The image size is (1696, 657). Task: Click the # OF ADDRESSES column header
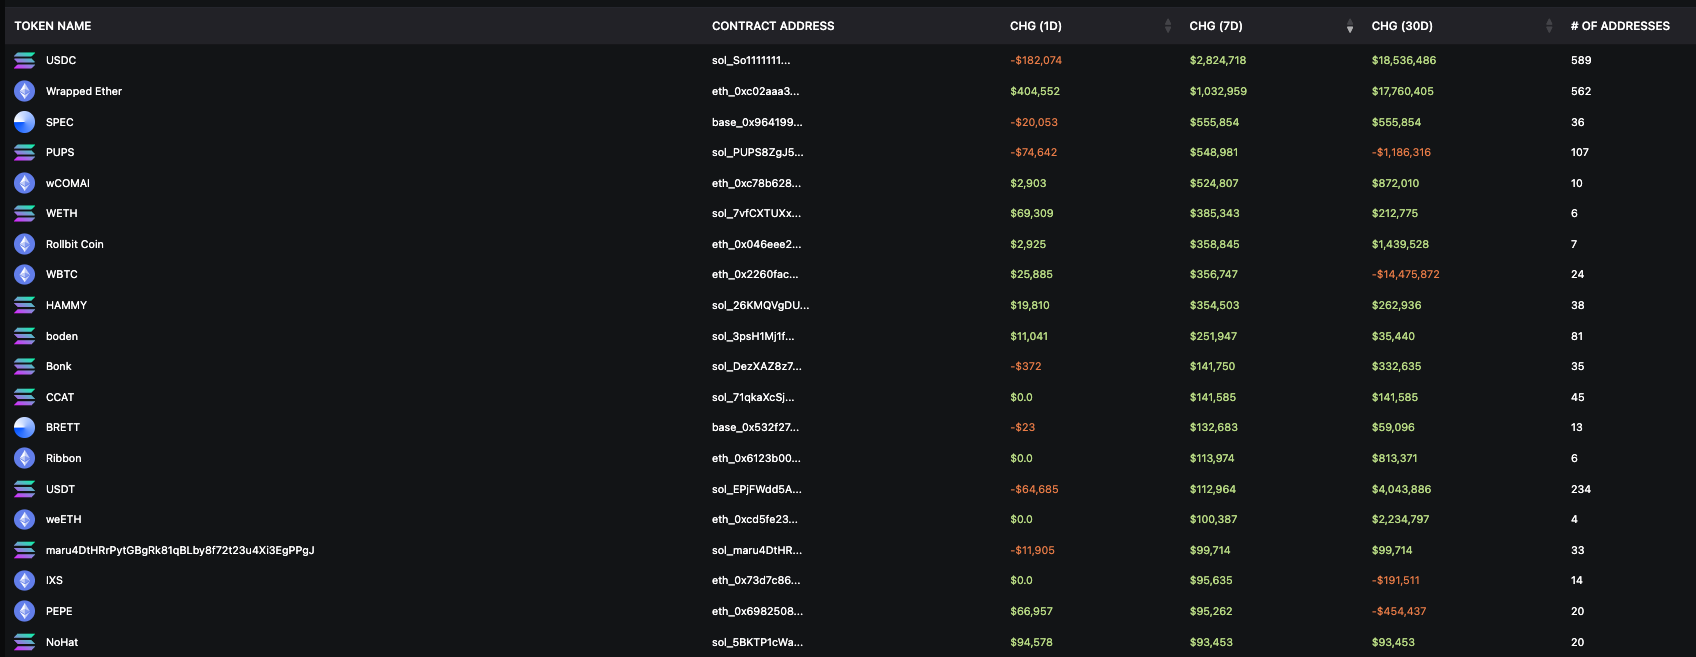(1620, 26)
